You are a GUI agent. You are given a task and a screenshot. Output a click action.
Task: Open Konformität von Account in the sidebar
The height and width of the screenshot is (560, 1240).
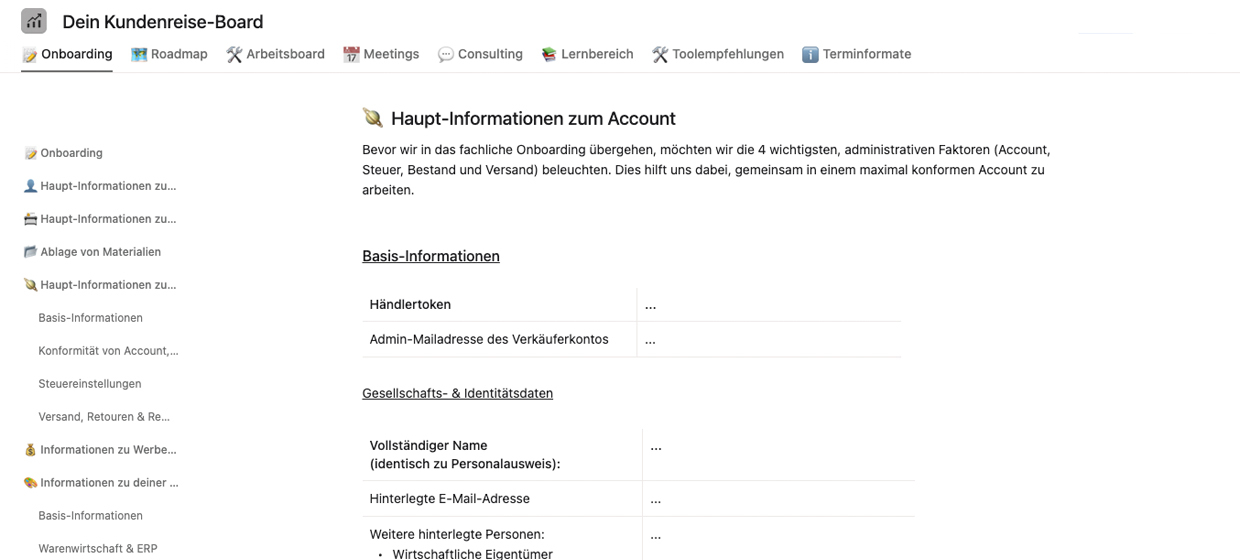[x=108, y=351]
